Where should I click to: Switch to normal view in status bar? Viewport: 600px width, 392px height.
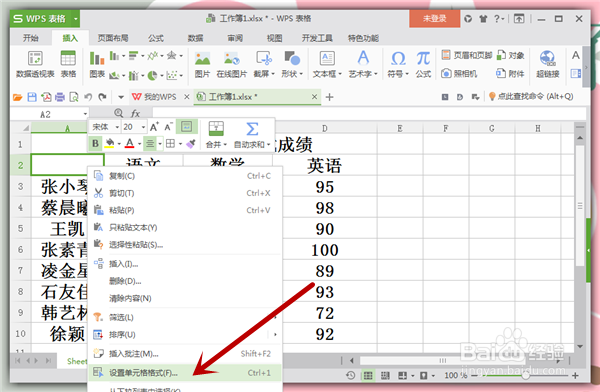tap(368, 376)
